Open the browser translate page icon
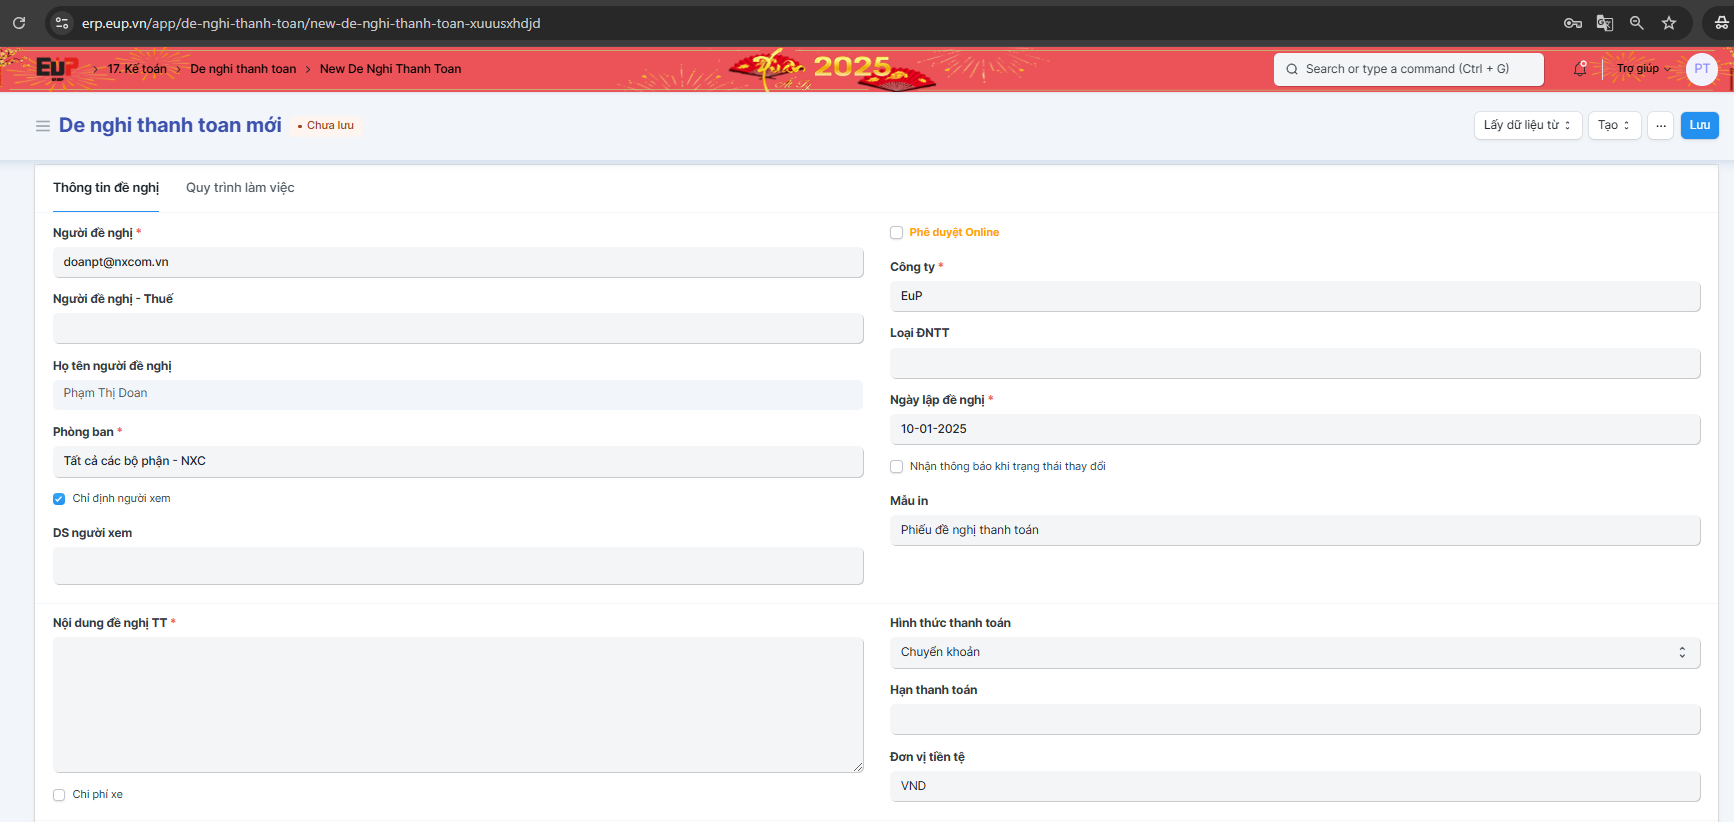 1605,23
